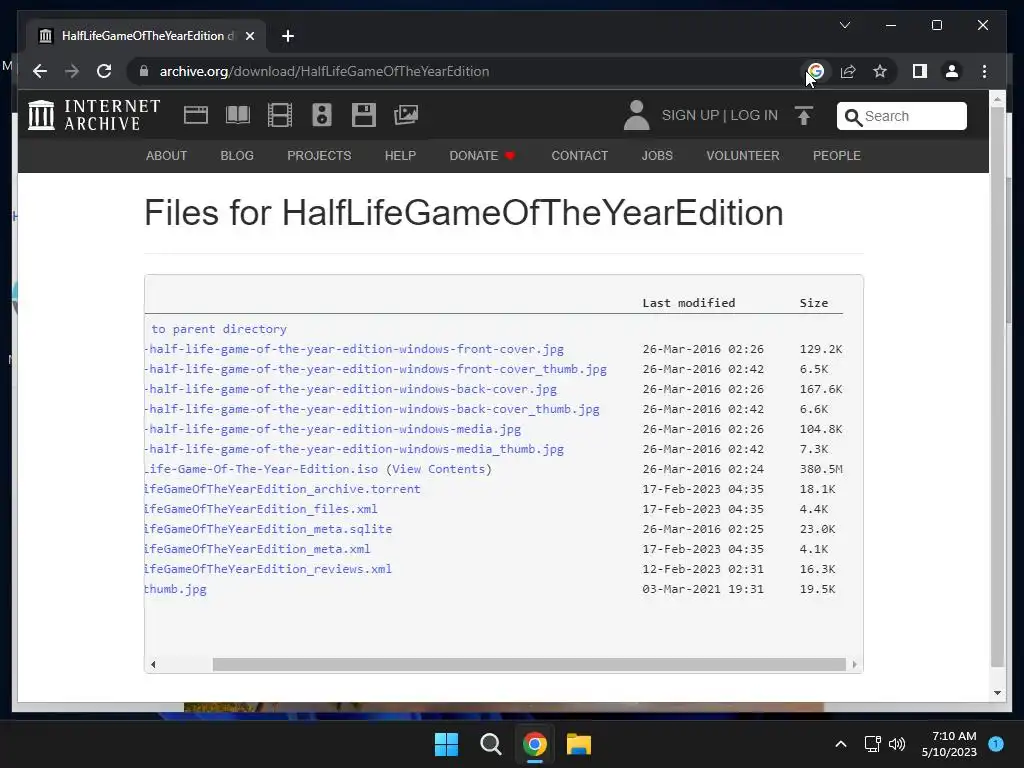Click the network tray icon
This screenshot has width=1024, height=768.
tap(872, 744)
